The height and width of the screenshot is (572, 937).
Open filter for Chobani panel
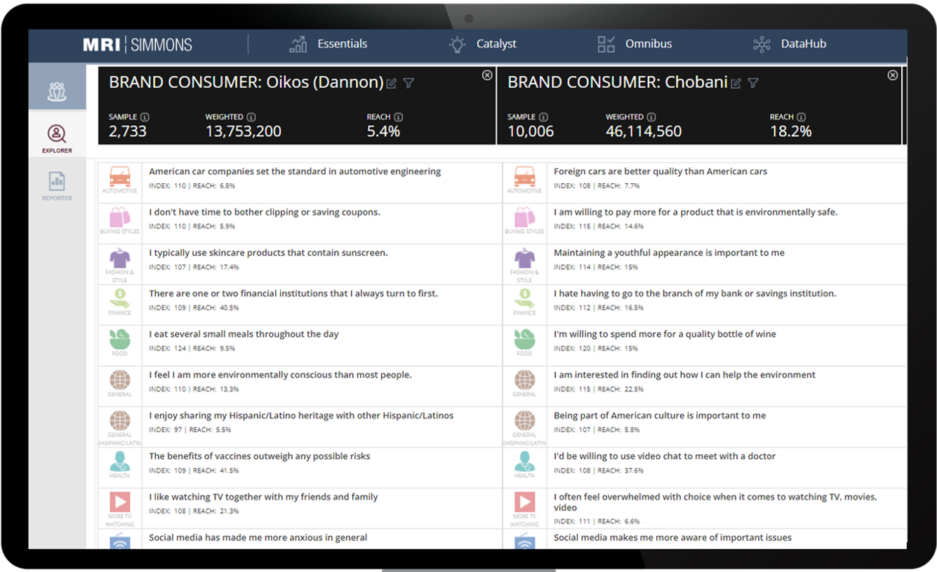[753, 83]
